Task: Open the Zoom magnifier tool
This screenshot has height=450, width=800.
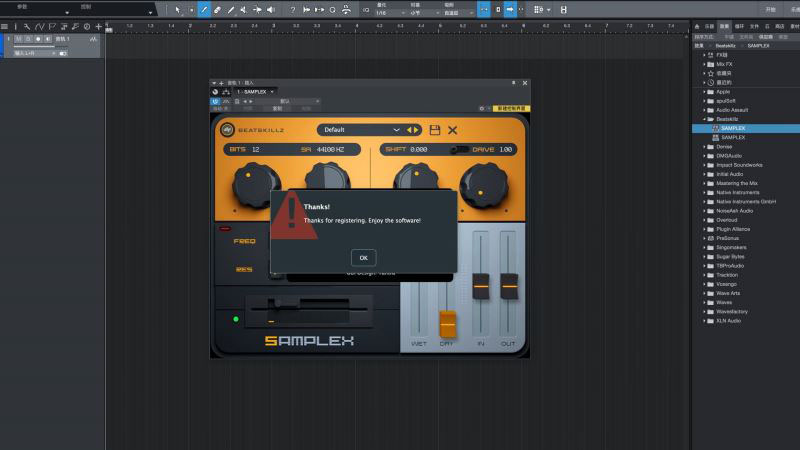Action: (x=332, y=10)
